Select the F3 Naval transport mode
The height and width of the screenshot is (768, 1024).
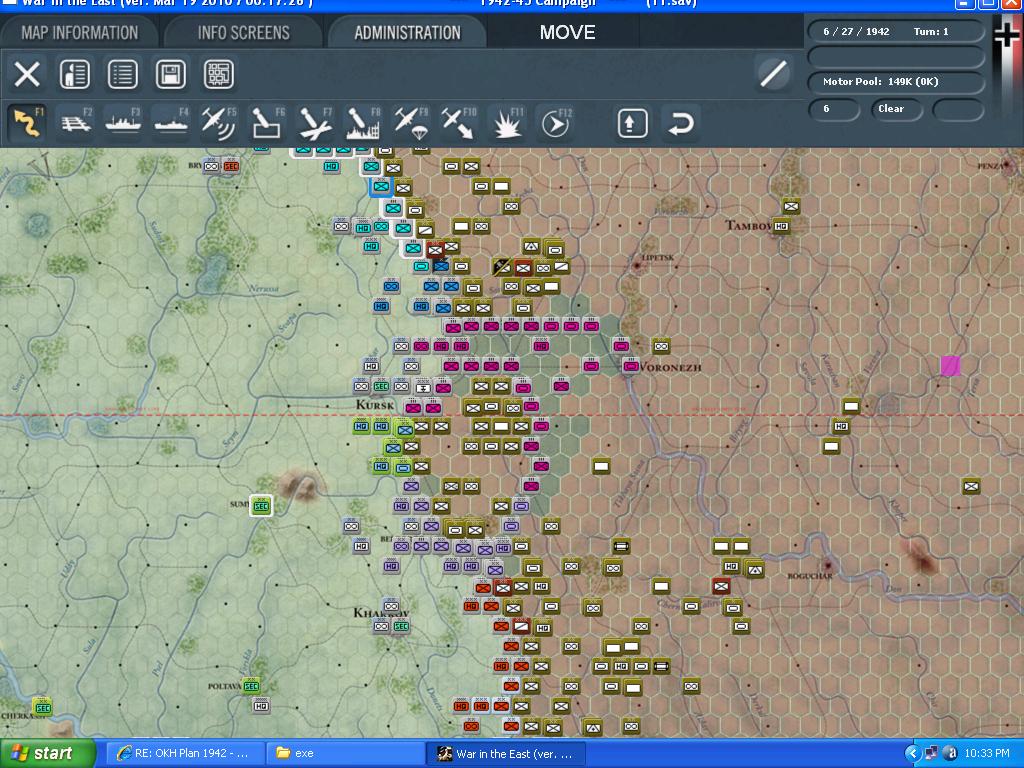click(x=123, y=122)
